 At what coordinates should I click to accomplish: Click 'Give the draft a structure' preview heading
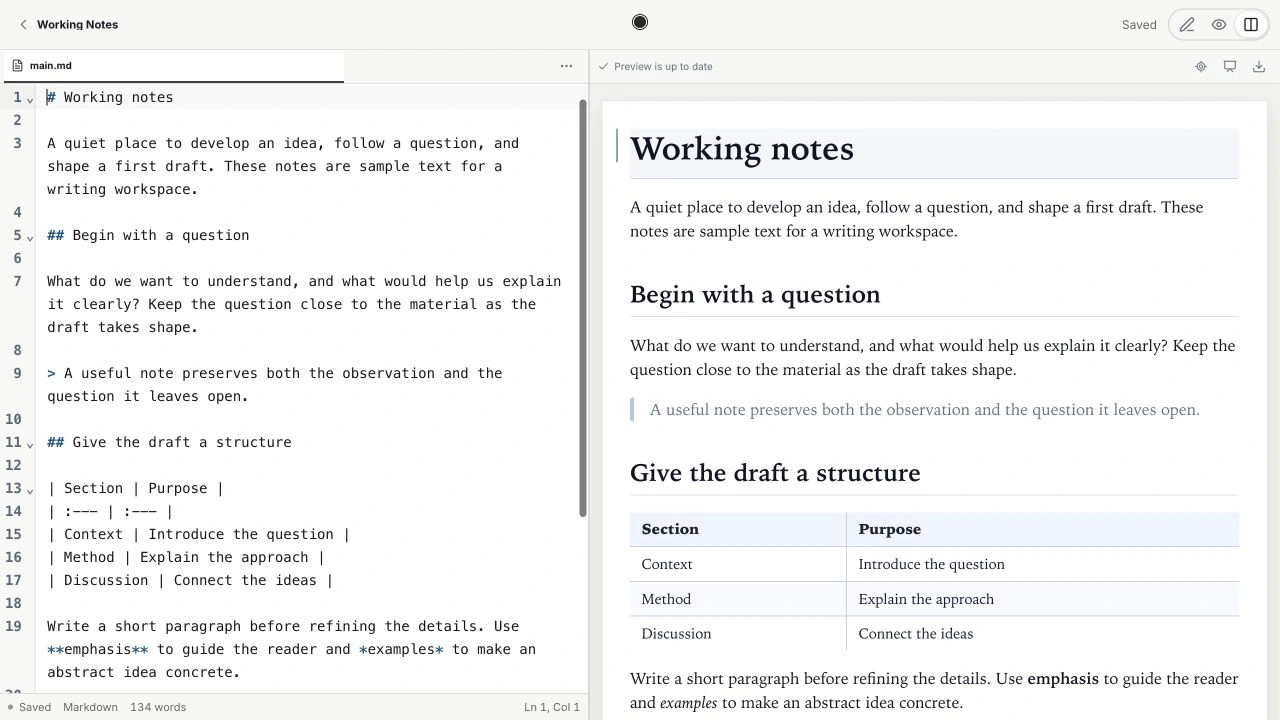pyautogui.click(x=775, y=473)
